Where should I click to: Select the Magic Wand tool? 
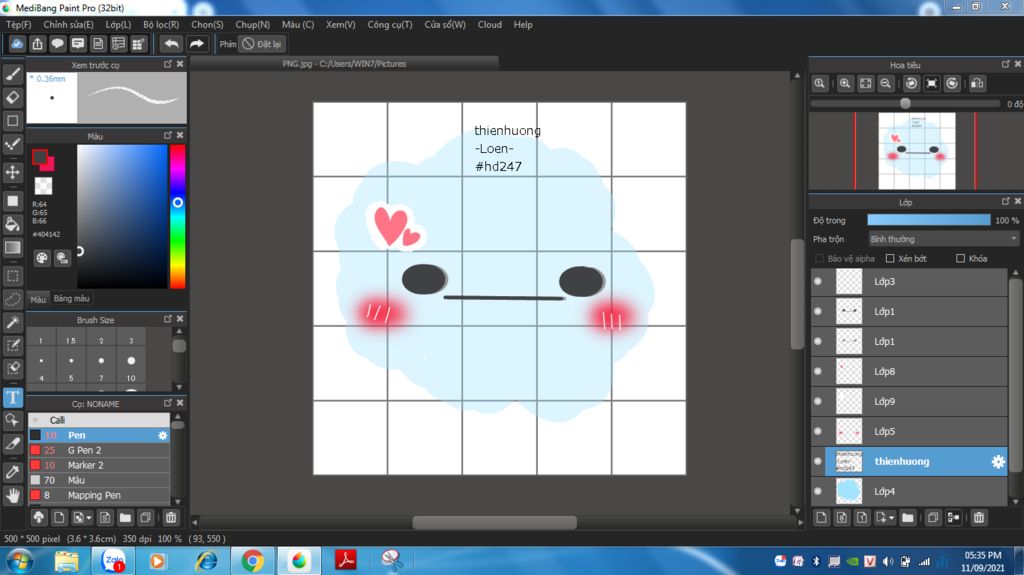[x=12, y=322]
